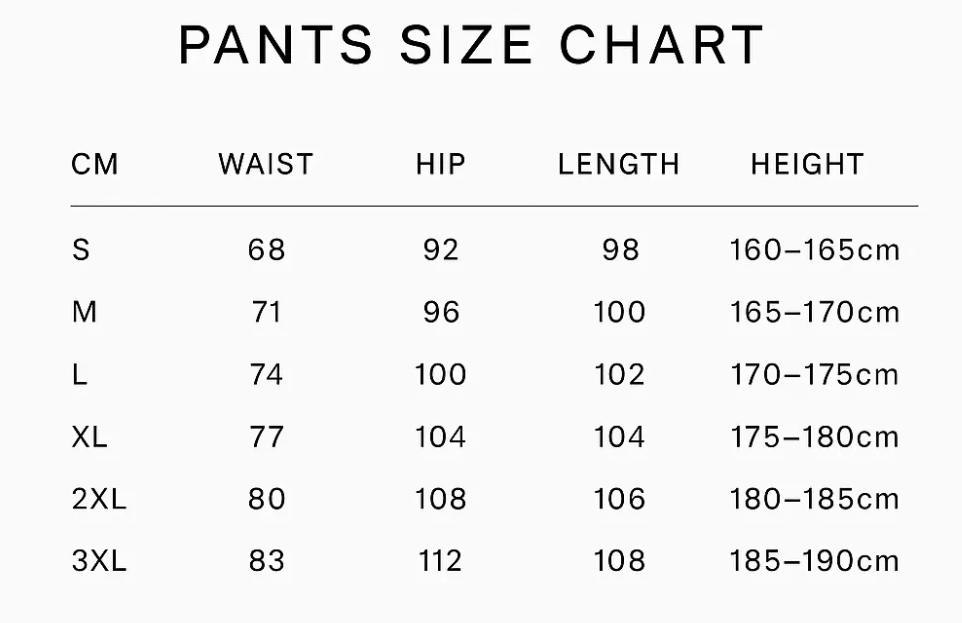The width and height of the screenshot is (962, 623).
Task: Click the hip value 112
Action: tap(441, 561)
